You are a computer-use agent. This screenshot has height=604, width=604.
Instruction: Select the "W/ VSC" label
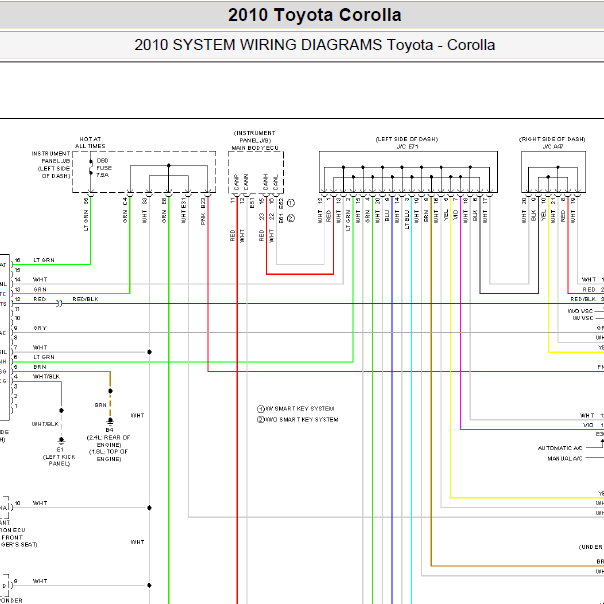tap(582, 318)
